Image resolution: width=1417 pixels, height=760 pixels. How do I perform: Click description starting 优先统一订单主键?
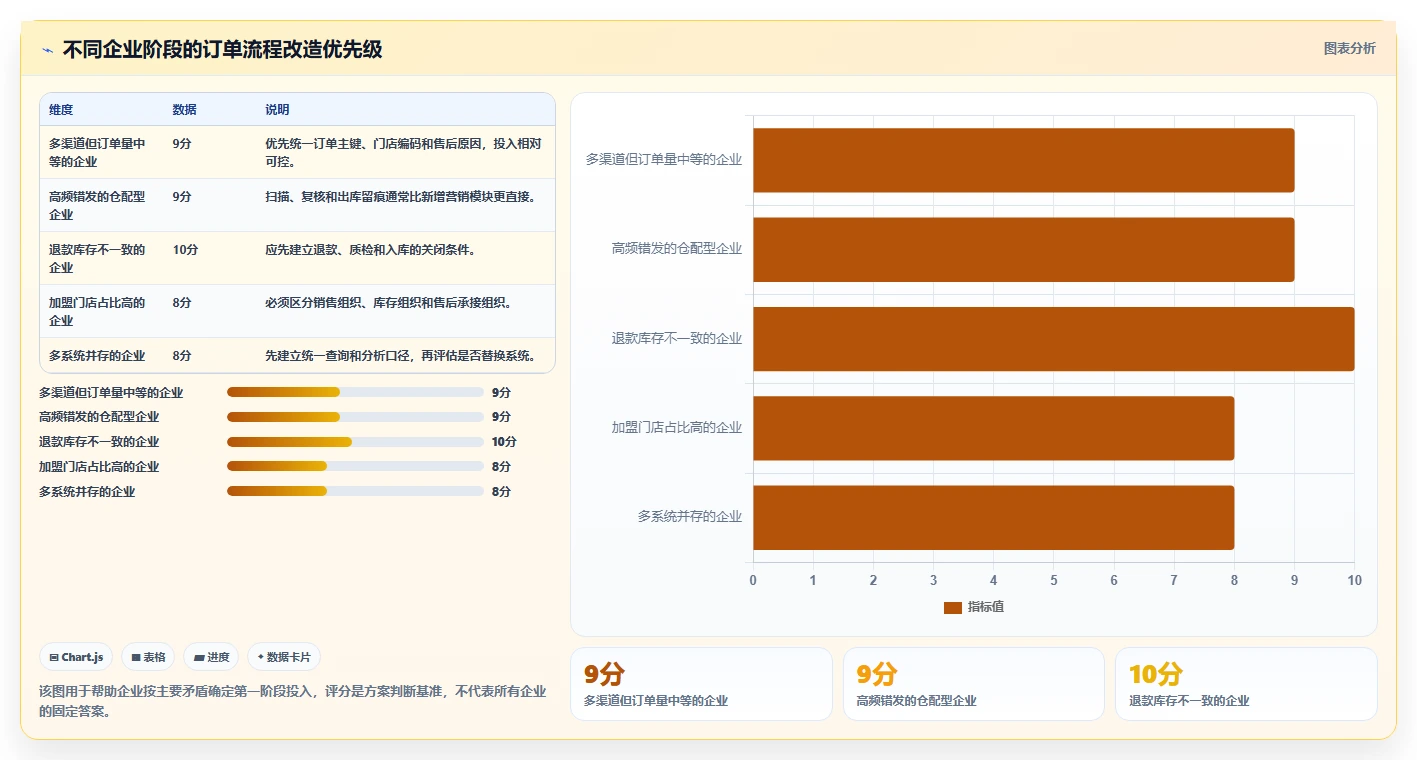404,152
